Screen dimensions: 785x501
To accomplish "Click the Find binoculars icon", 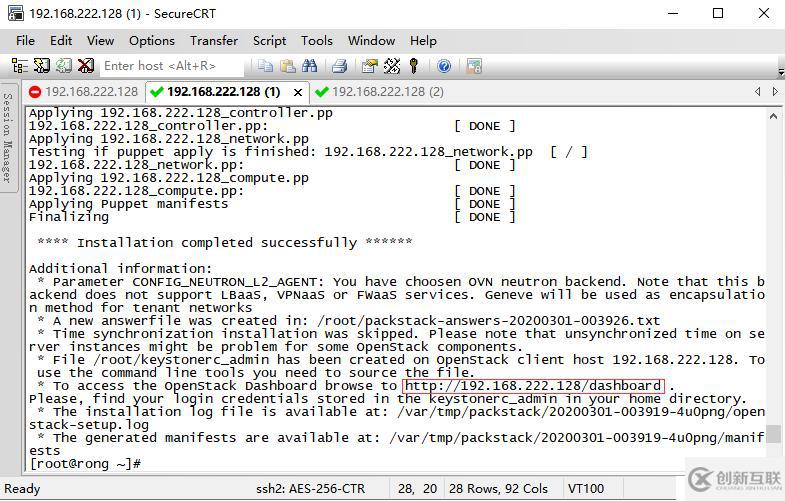I will (309, 66).
